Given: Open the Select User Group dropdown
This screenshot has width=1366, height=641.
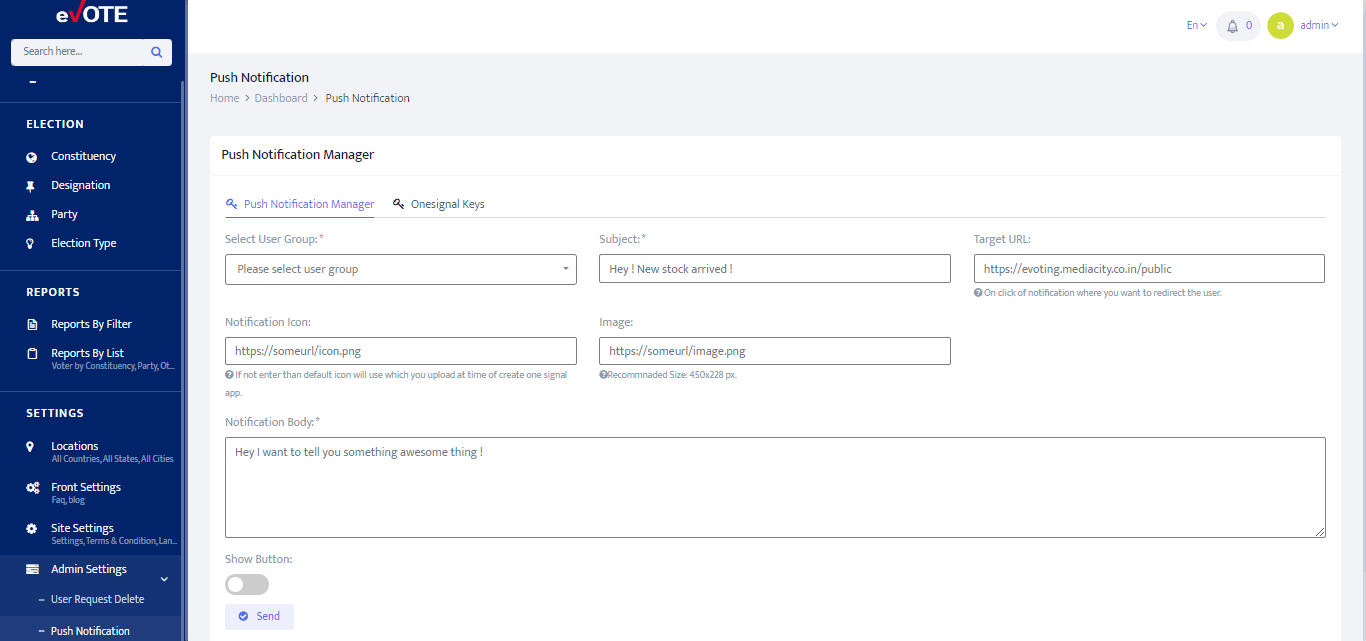Looking at the screenshot, I should pos(400,268).
